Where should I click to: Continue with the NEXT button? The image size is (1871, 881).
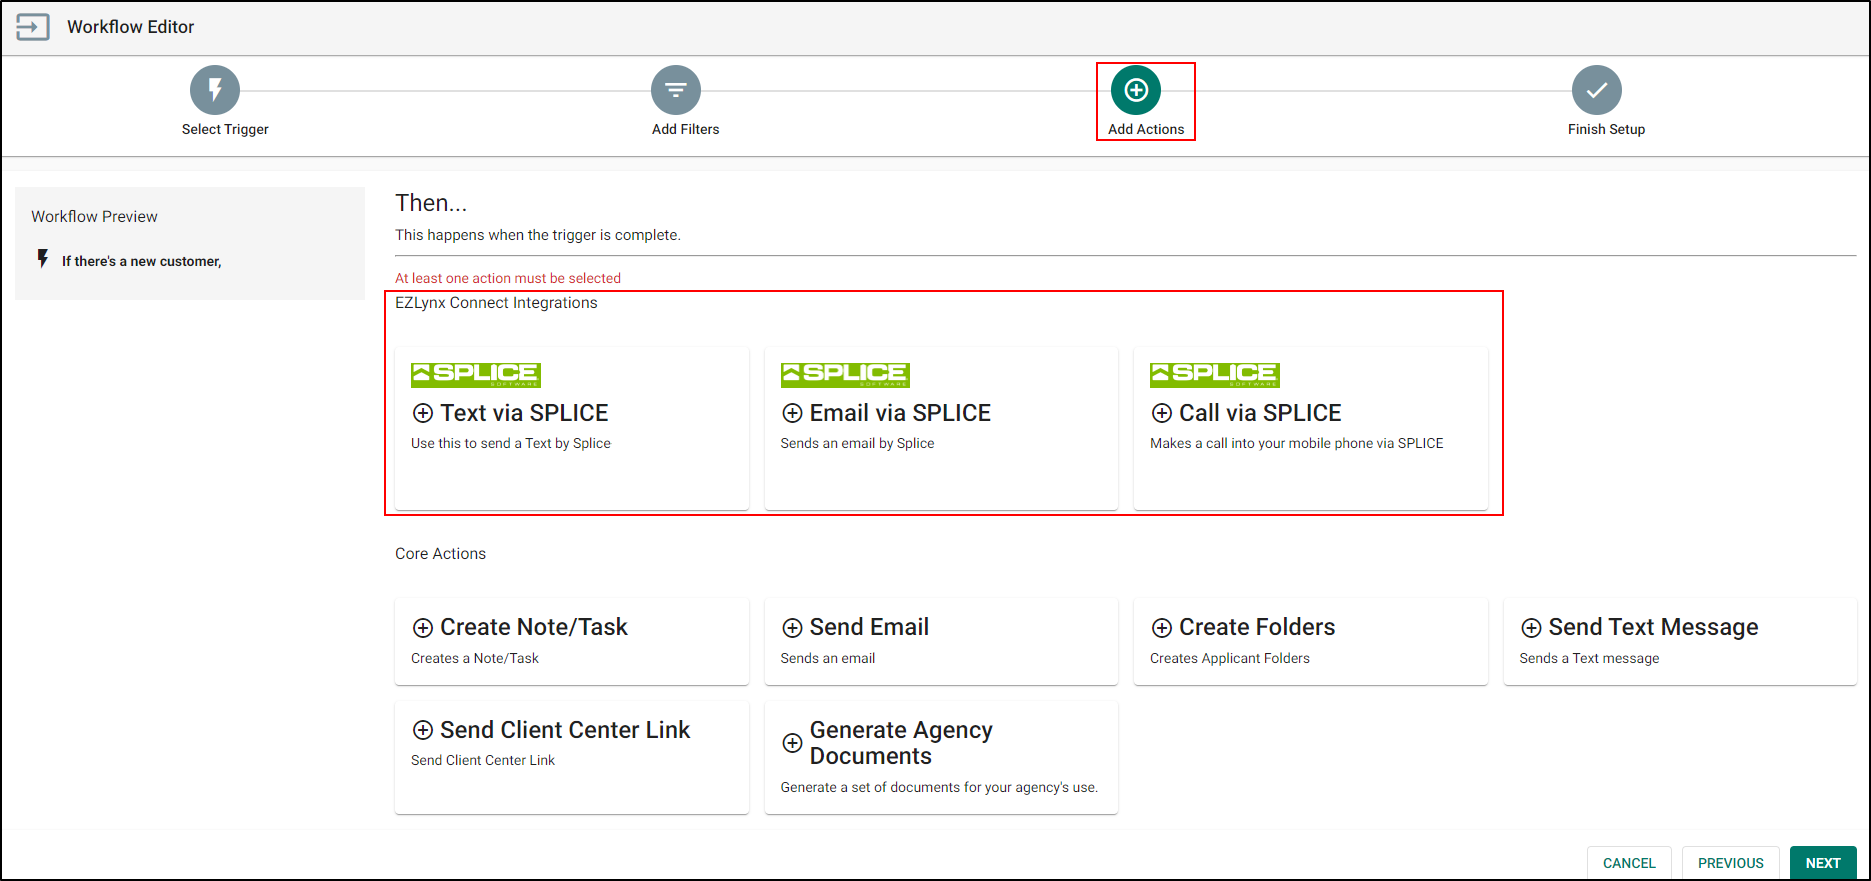(1823, 863)
